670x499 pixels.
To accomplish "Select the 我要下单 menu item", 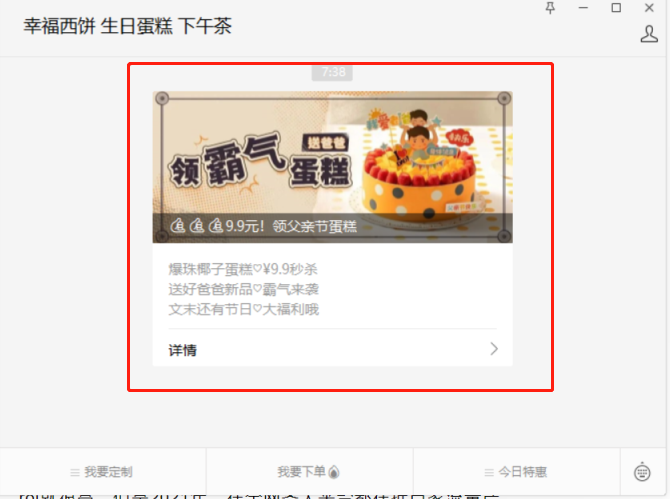I will point(309,472).
